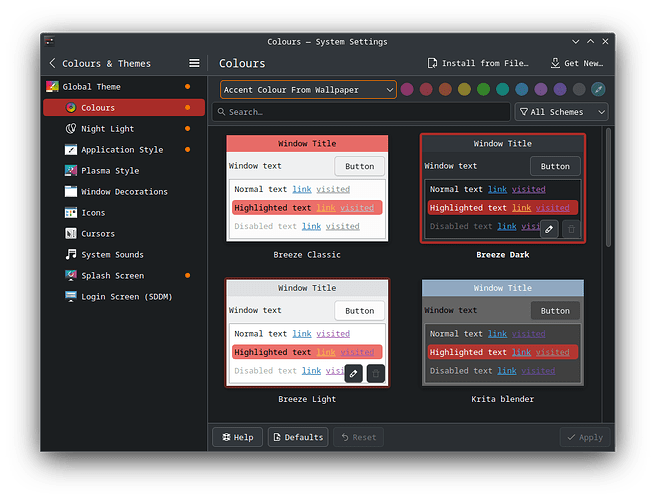Choose the teal accent colour
The width and height of the screenshot is (656, 500).
(x=502, y=89)
